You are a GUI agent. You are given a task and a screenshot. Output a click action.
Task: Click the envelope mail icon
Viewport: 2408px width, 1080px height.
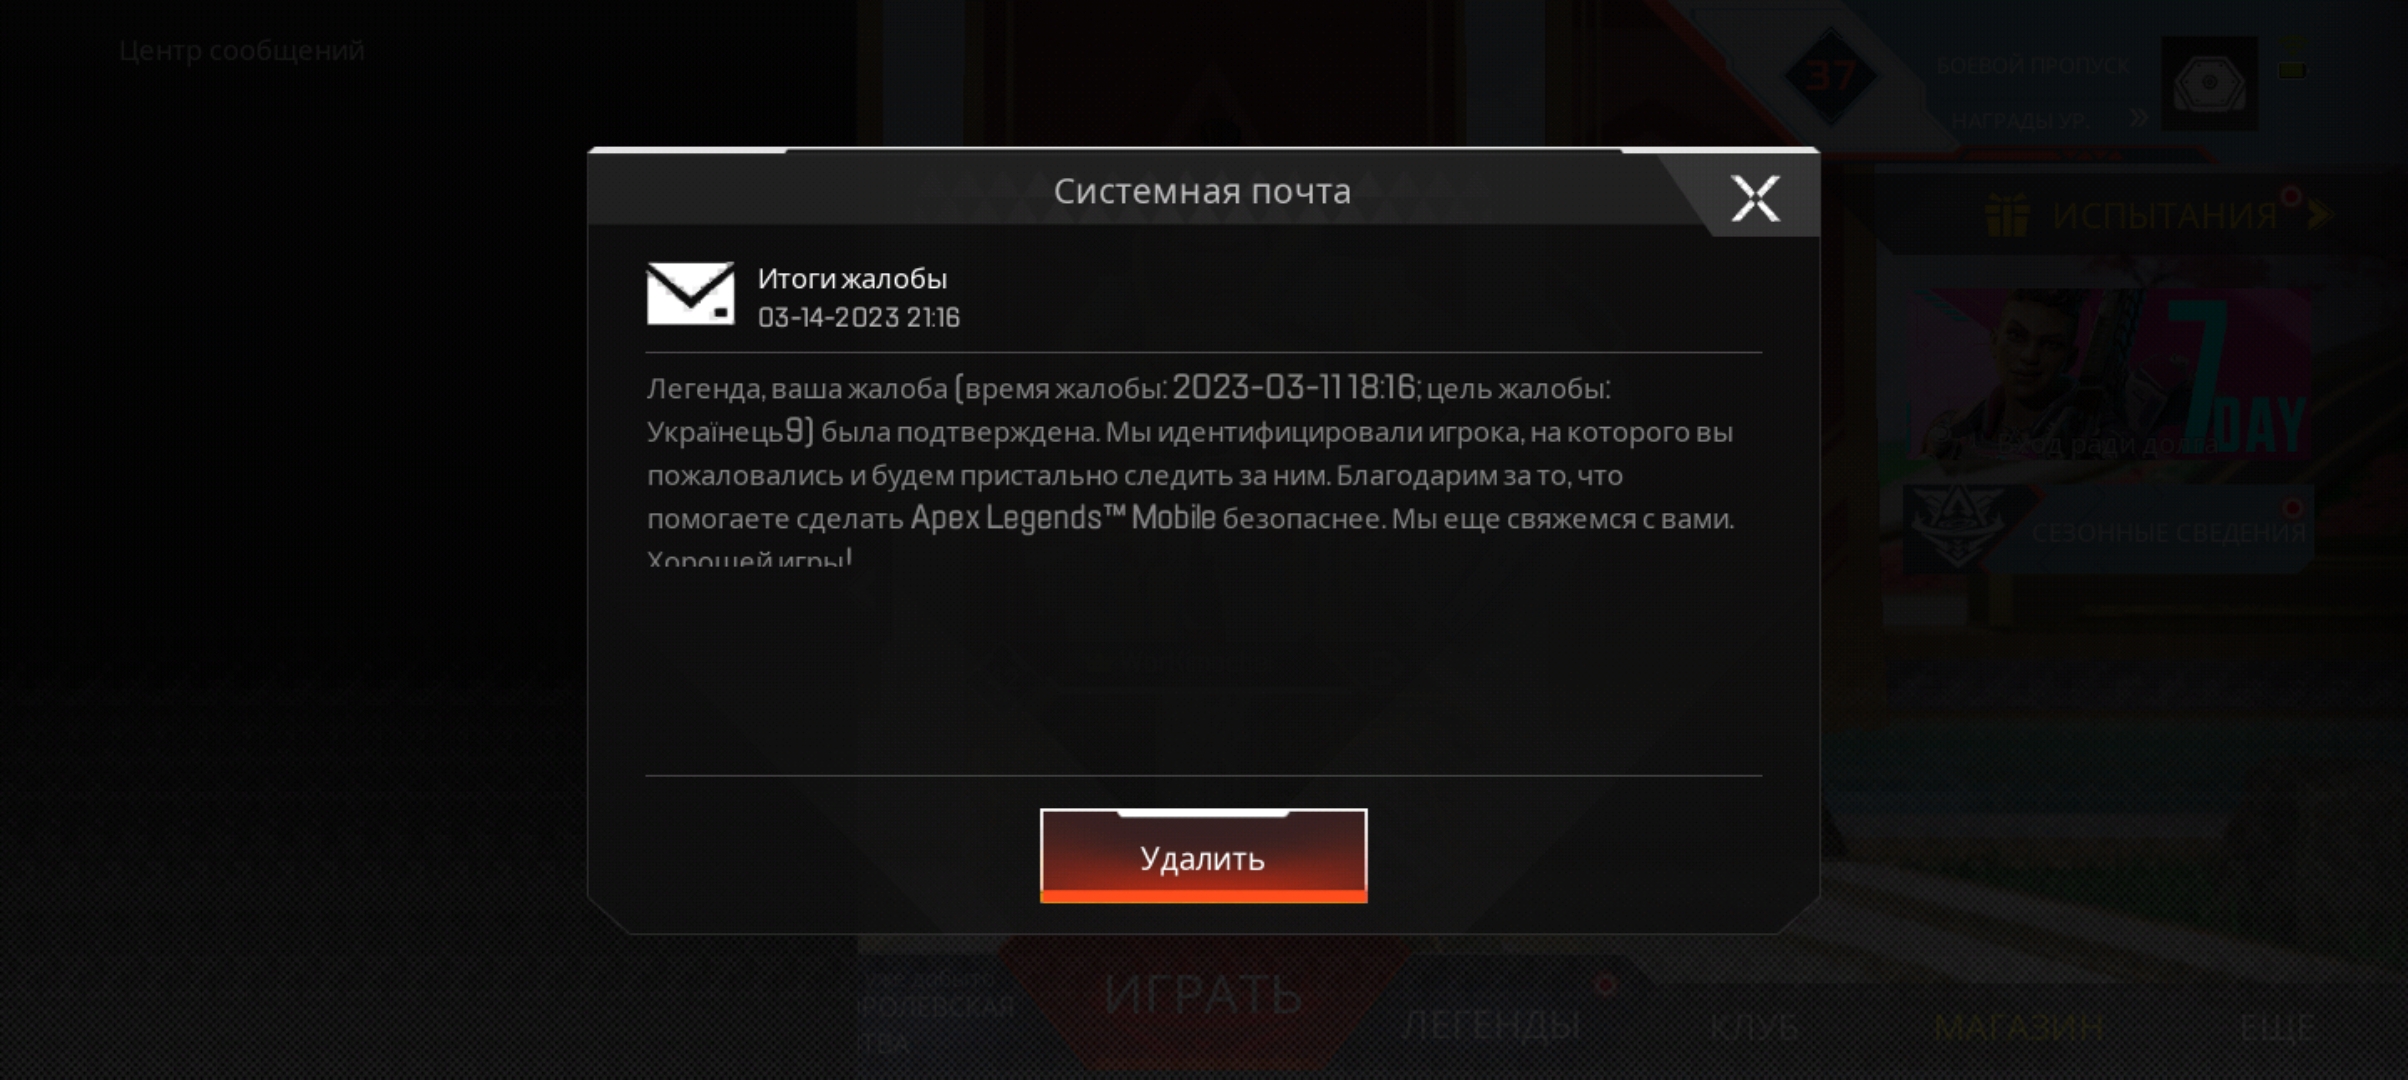[x=690, y=294]
